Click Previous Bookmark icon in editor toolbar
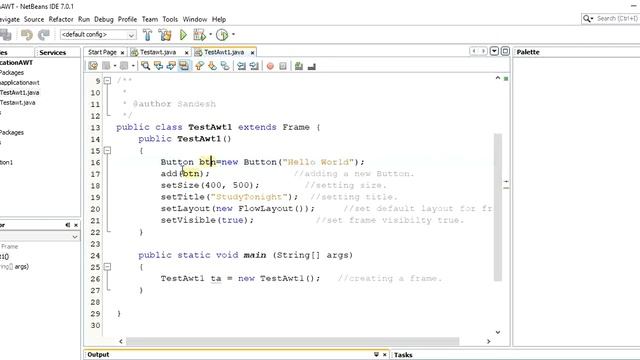 tap(199, 66)
